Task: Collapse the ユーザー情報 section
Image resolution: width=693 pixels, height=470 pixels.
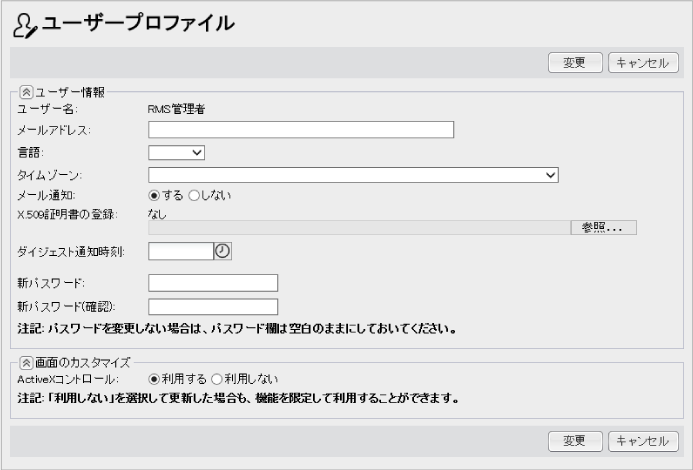Action: [x=25, y=92]
